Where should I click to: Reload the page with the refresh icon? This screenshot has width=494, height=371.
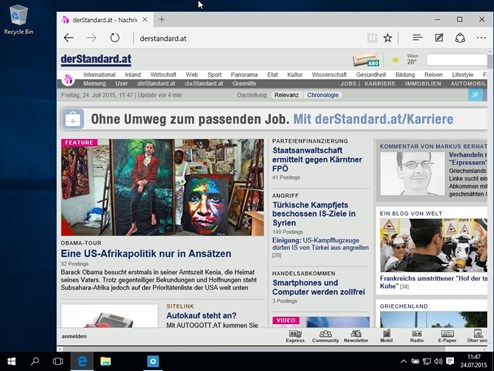click(115, 38)
